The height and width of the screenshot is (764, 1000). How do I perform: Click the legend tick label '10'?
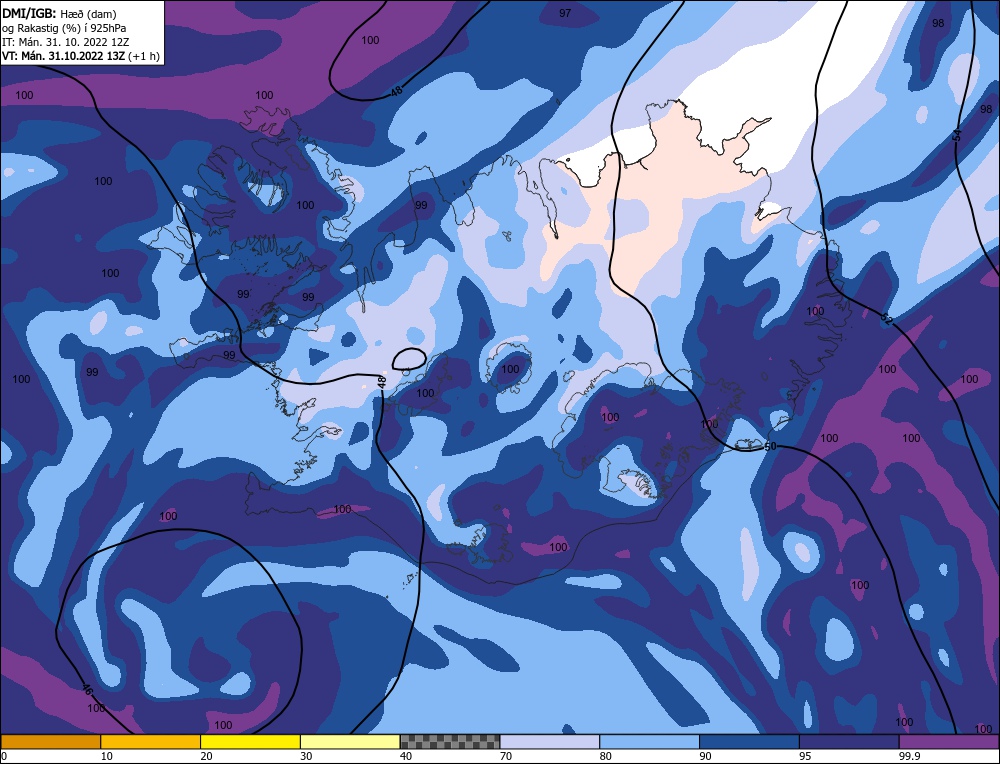point(107,756)
